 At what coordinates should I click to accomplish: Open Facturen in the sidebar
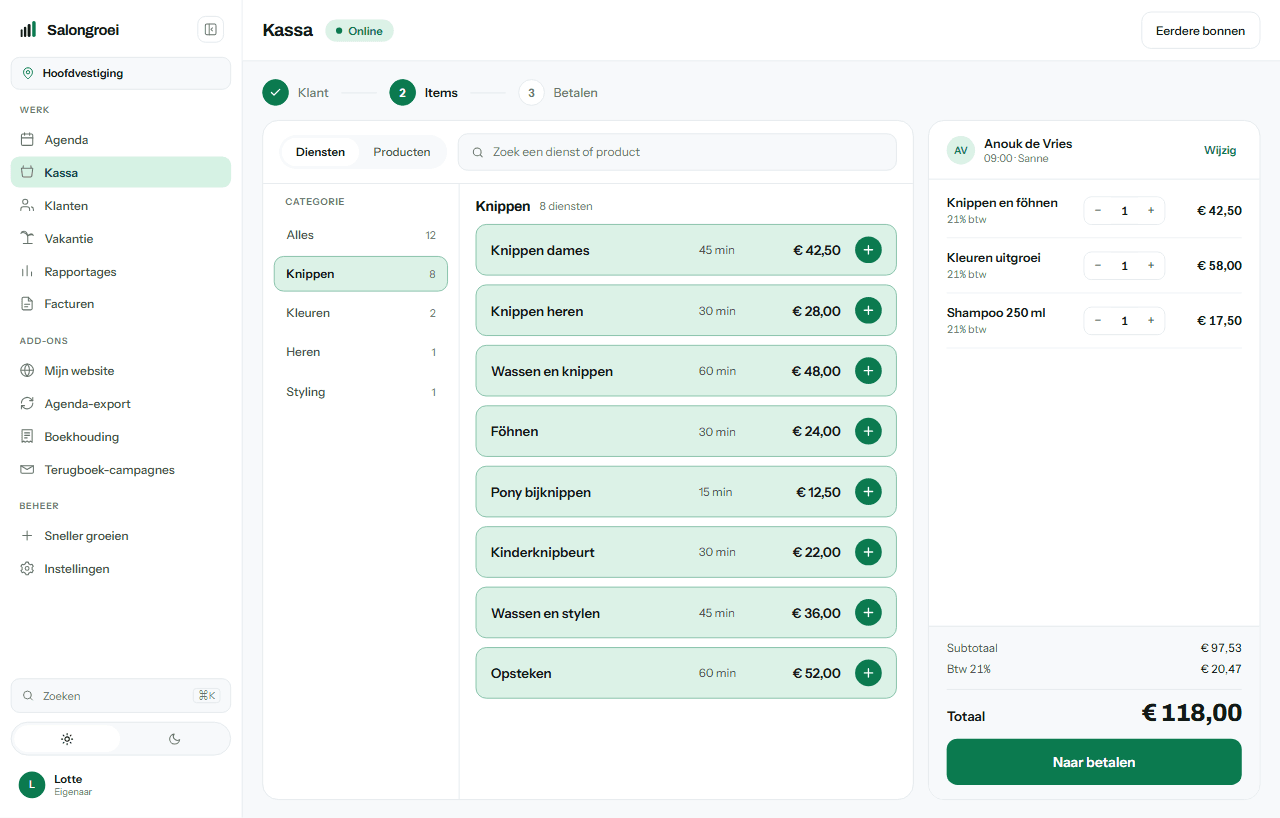[121, 304]
